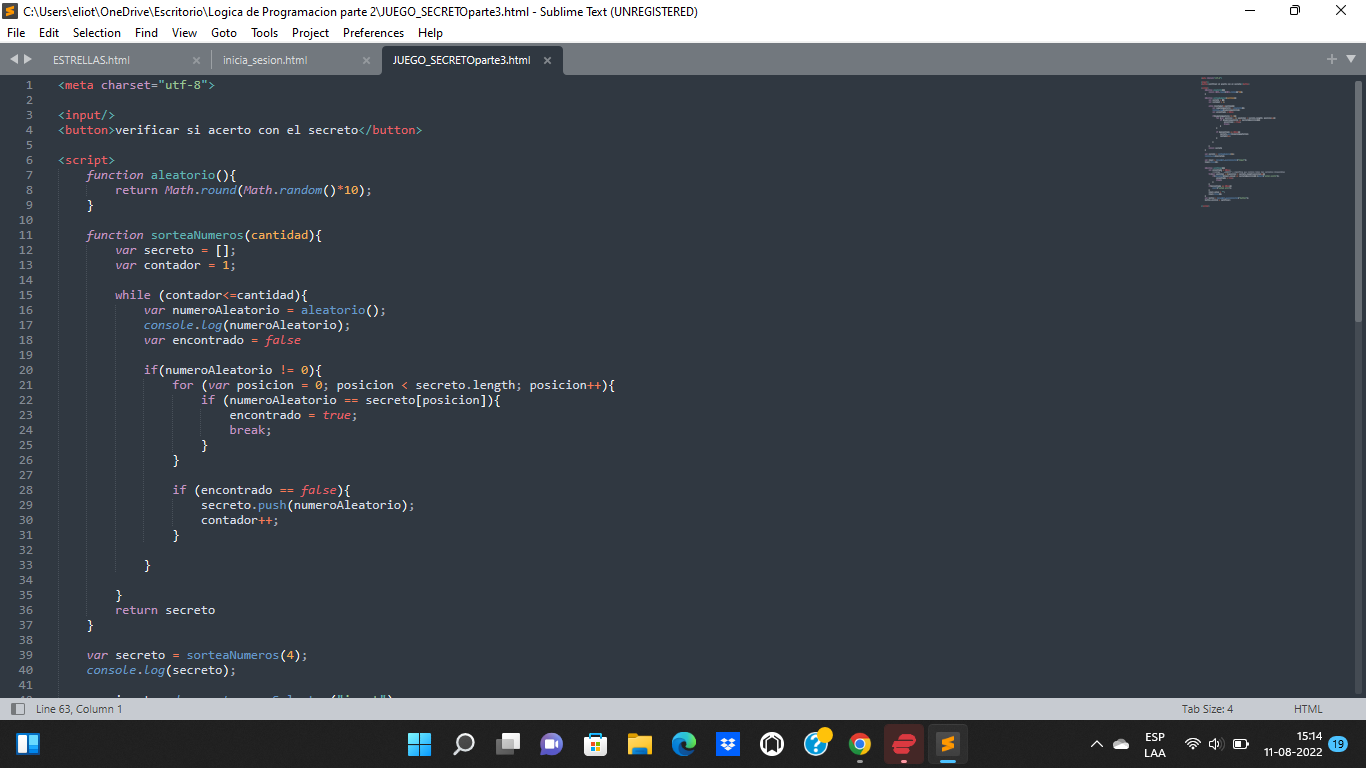Close the inicia_sesion.html tab
The width and height of the screenshot is (1366, 768).
click(x=366, y=60)
